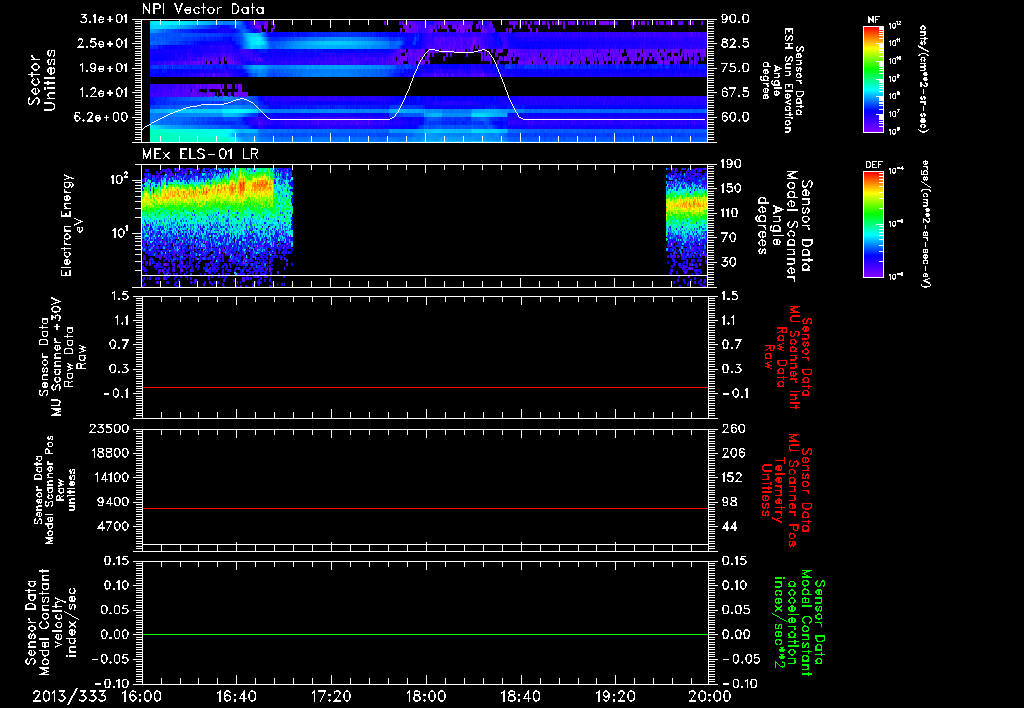Click the 20:00 time axis label

(x=710, y=696)
